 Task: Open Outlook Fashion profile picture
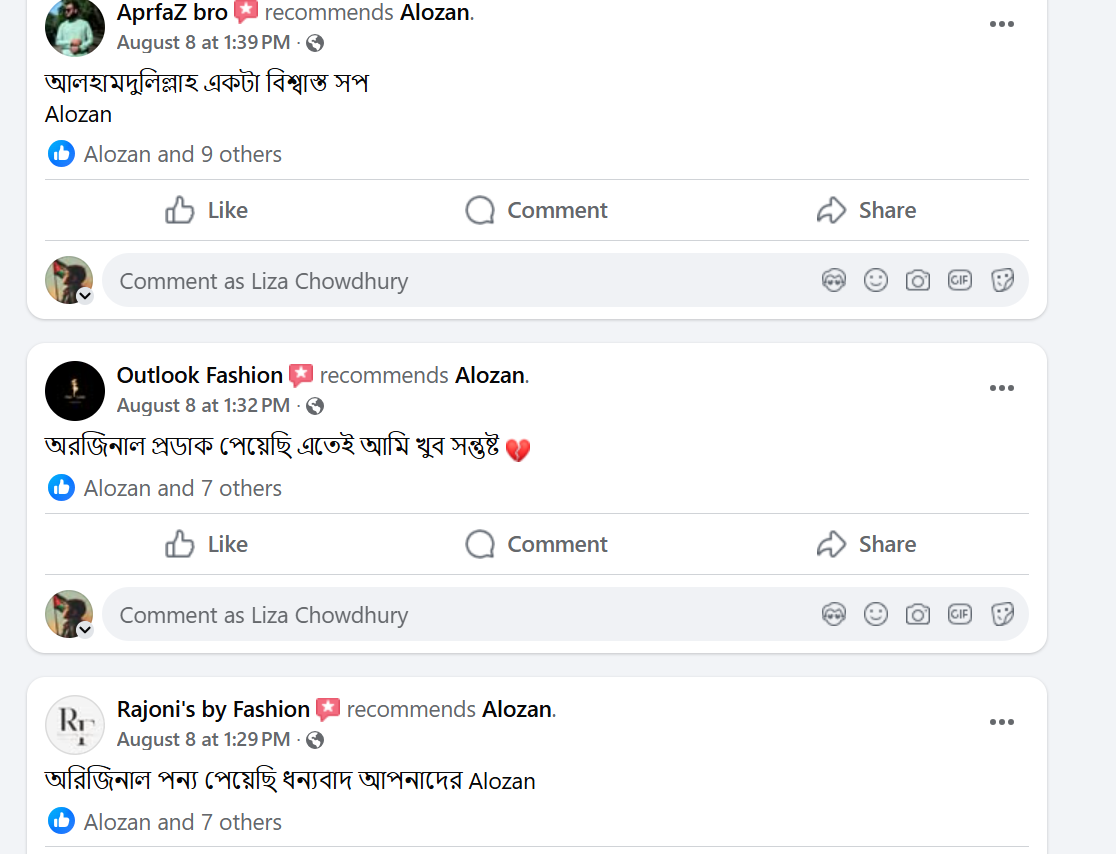pyautogui.click(x=75, y=391)
